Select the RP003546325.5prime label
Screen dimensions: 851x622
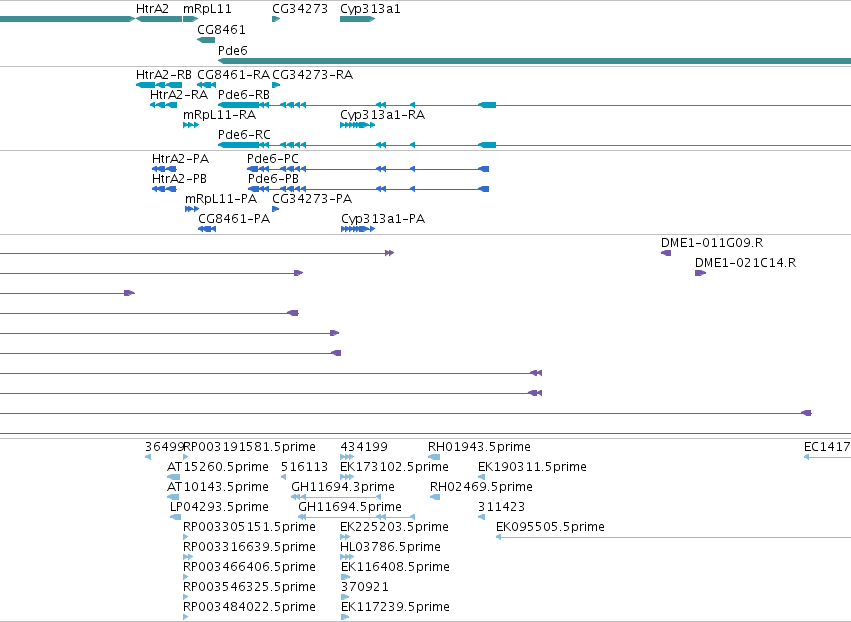point(249,587)
